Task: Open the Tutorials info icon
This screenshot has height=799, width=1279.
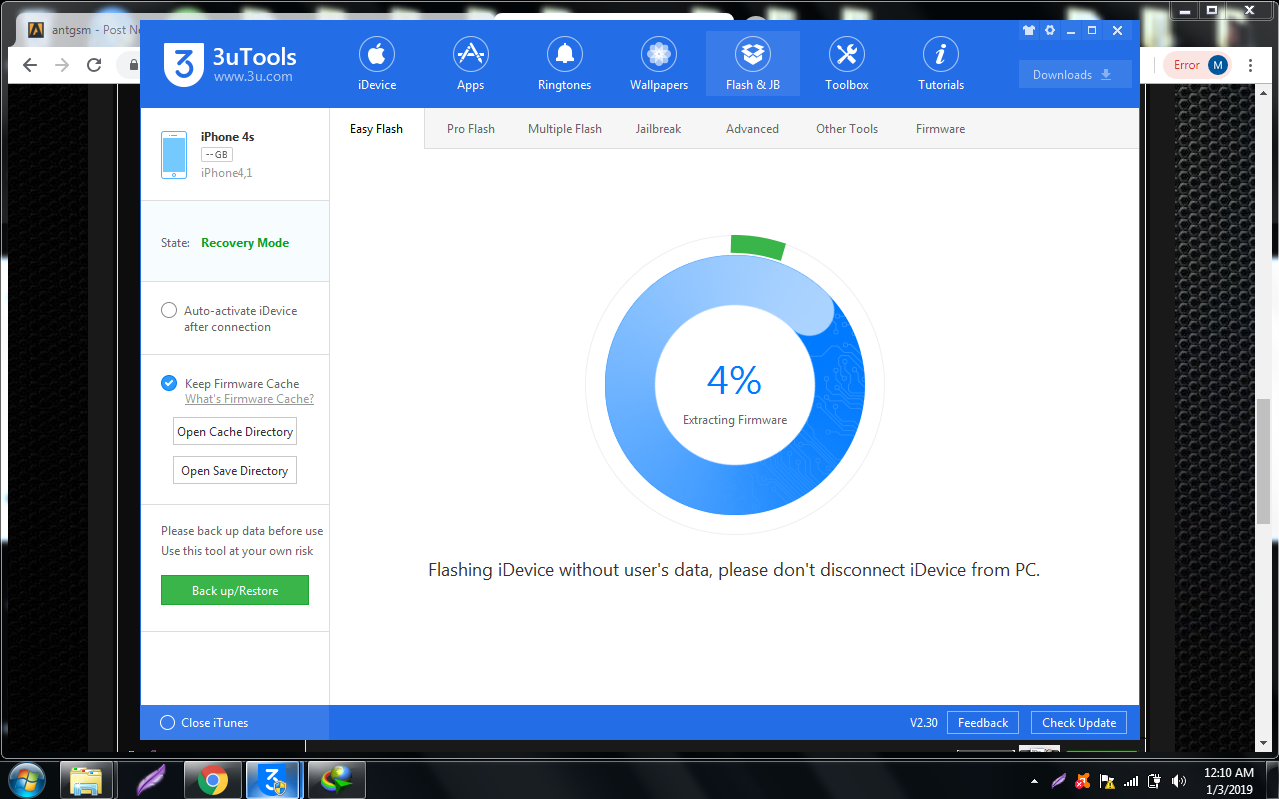Action: [941, 54]
